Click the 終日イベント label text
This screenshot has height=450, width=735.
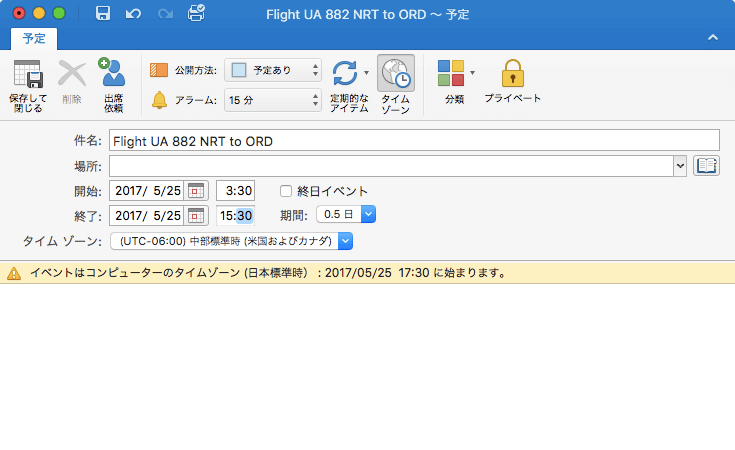(332, 191)
